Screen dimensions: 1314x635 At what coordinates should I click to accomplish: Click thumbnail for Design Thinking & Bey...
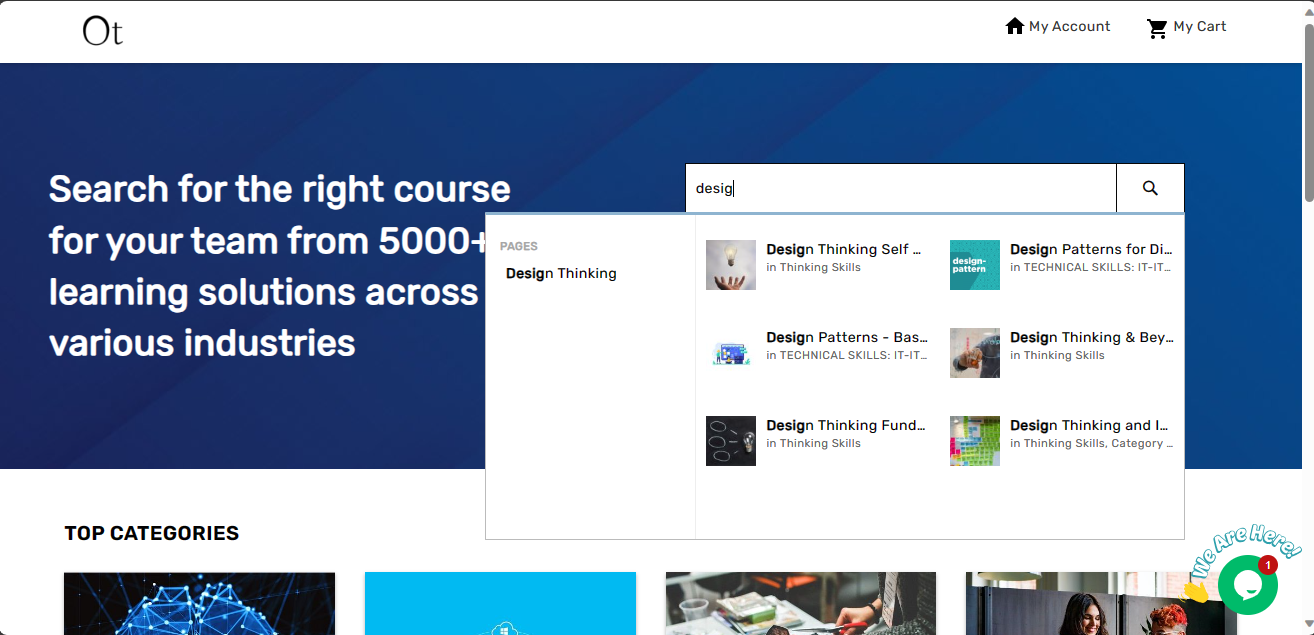click(x=975, y=353)
